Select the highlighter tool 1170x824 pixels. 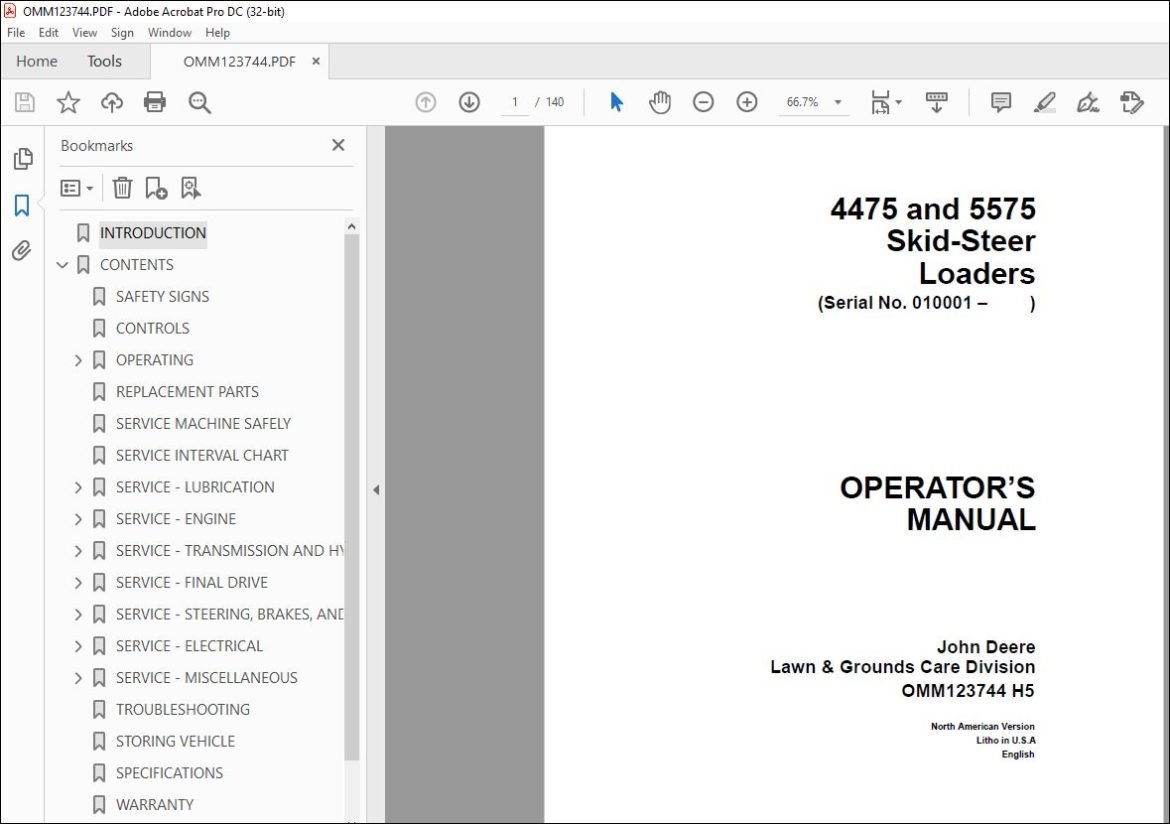coord(1044,102)
